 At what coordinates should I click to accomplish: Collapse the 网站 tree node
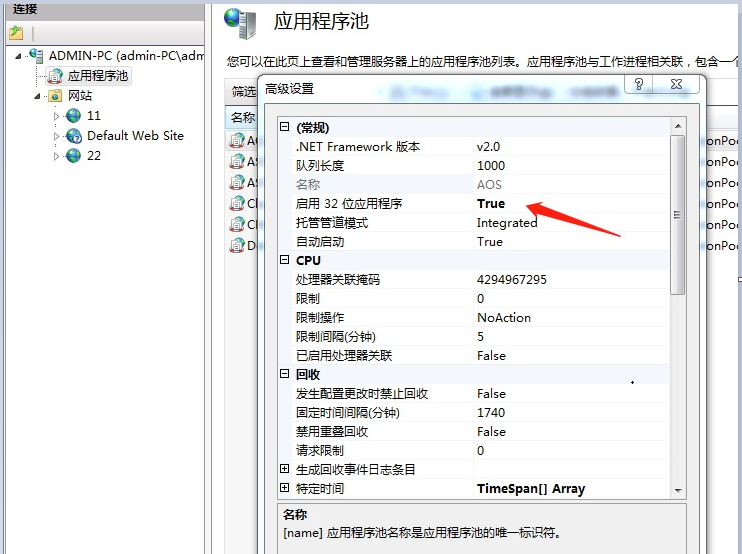(x=37, y=97)
